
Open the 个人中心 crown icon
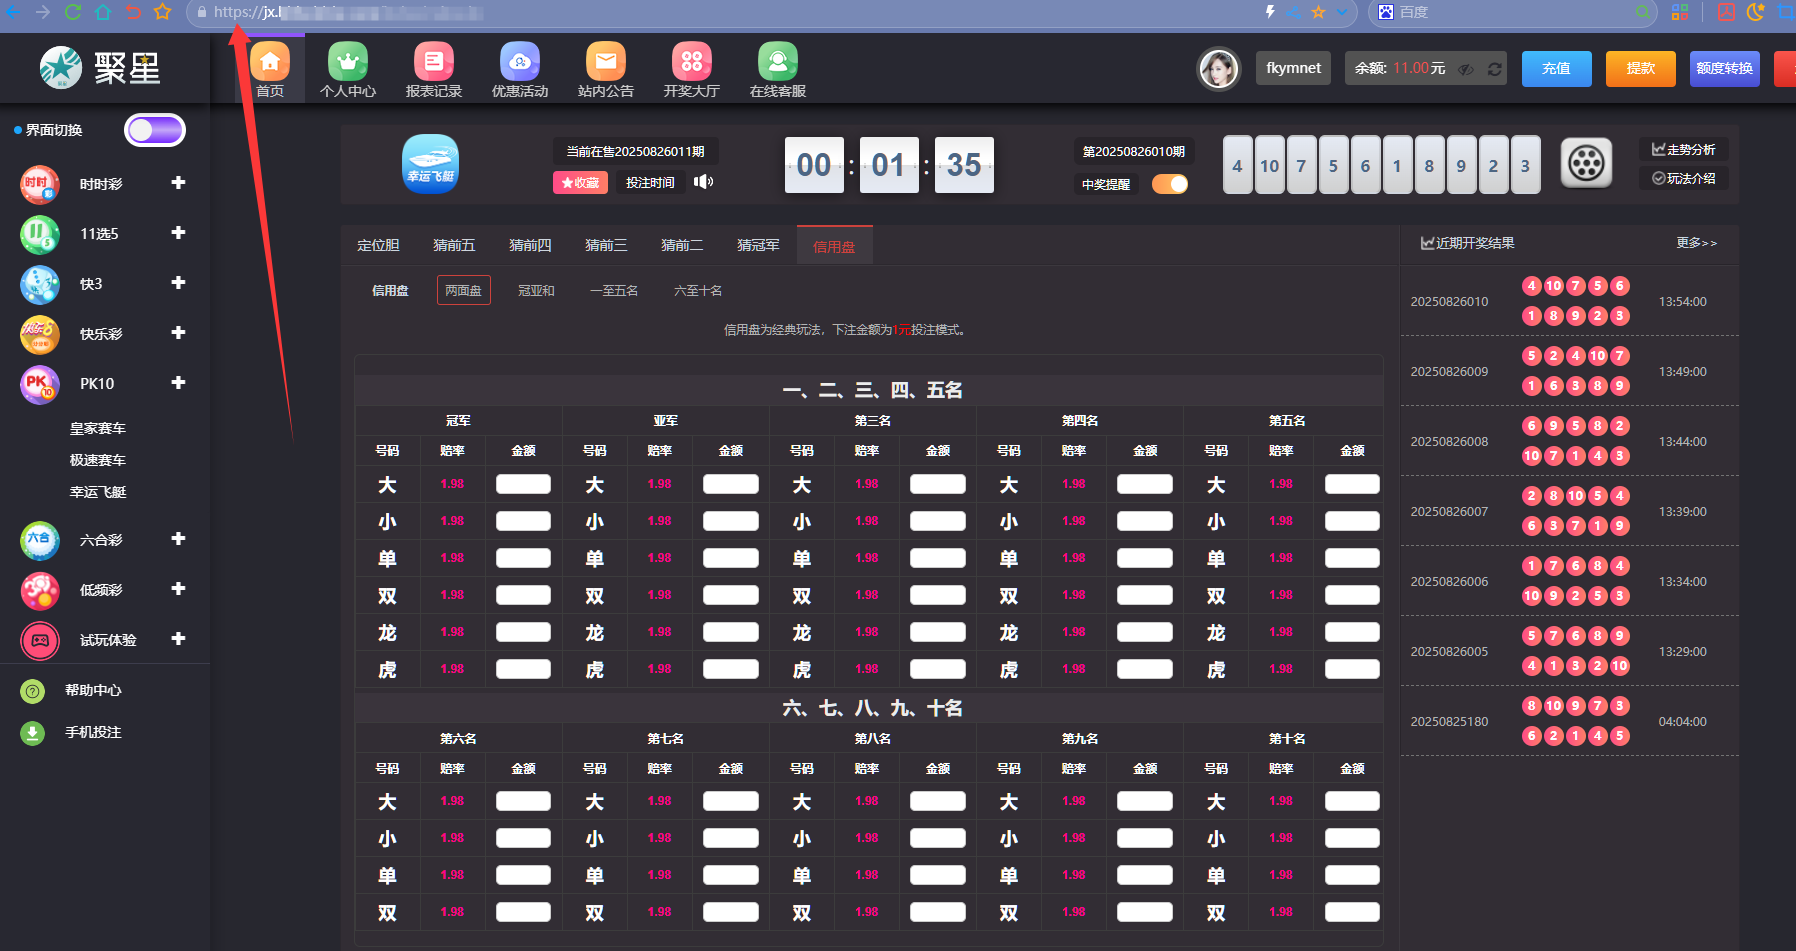click(347, 63)
